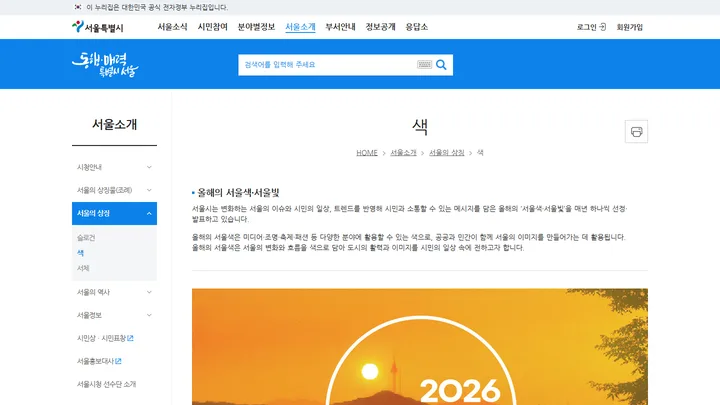Screen dimensions: 720x405
Task: Expand the 서울정보 section
Action: click(114, 315)
